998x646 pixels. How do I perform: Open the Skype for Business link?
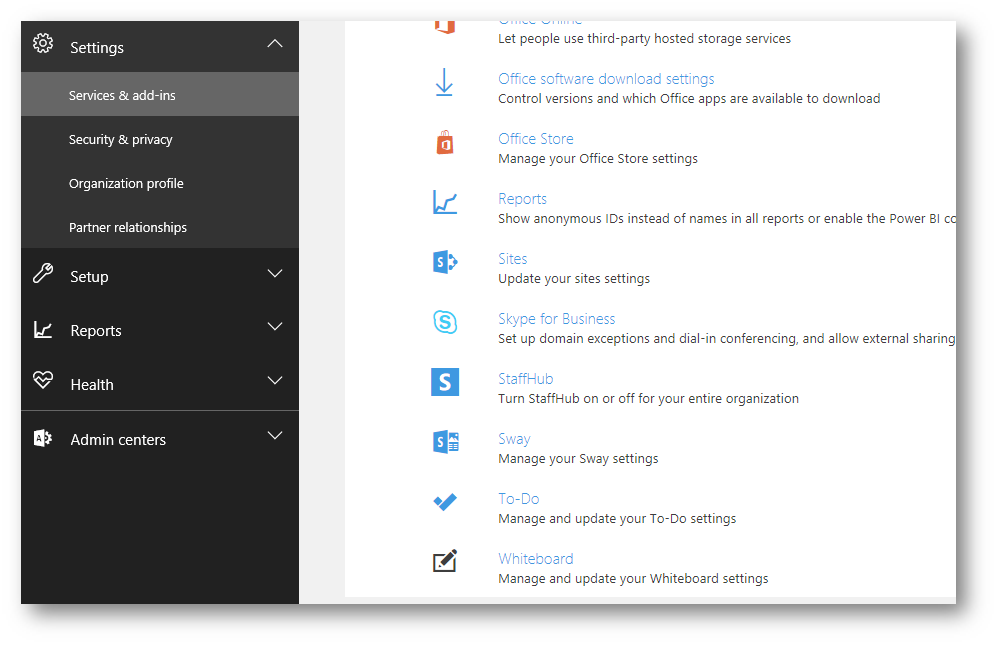click(557, 319)
